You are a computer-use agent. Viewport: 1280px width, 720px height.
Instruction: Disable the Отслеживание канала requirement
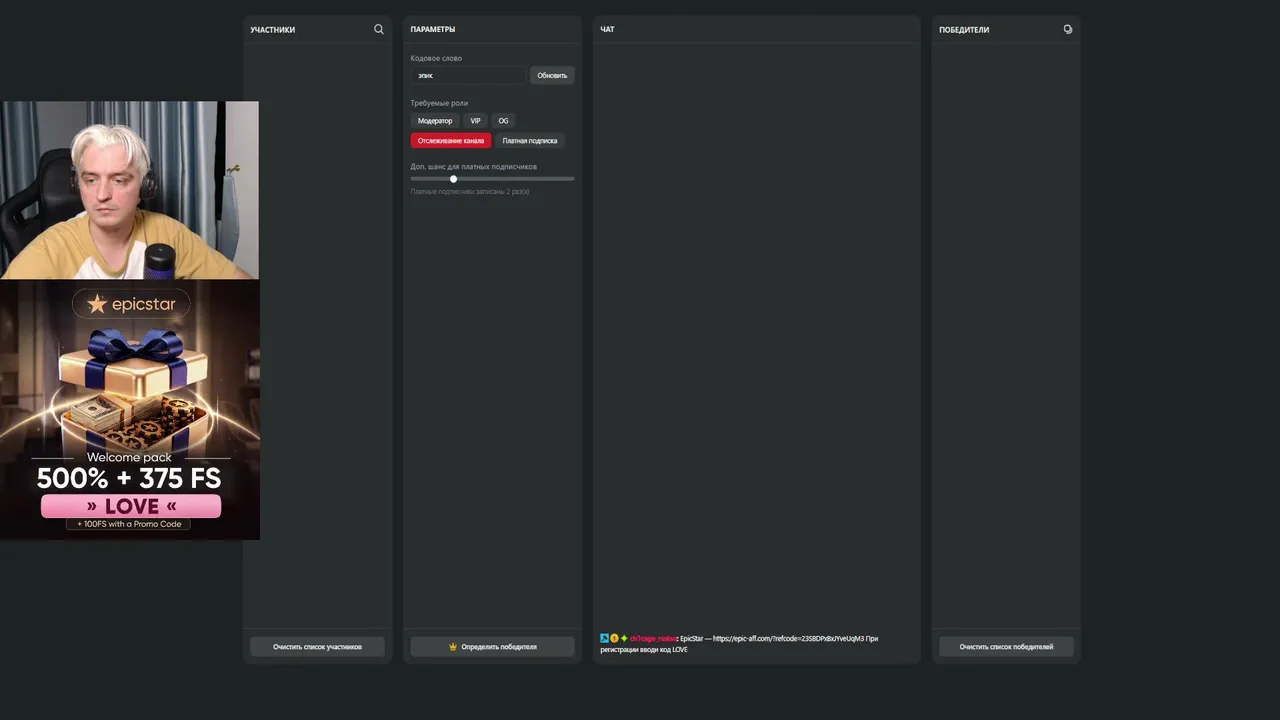tap(451, 141)
